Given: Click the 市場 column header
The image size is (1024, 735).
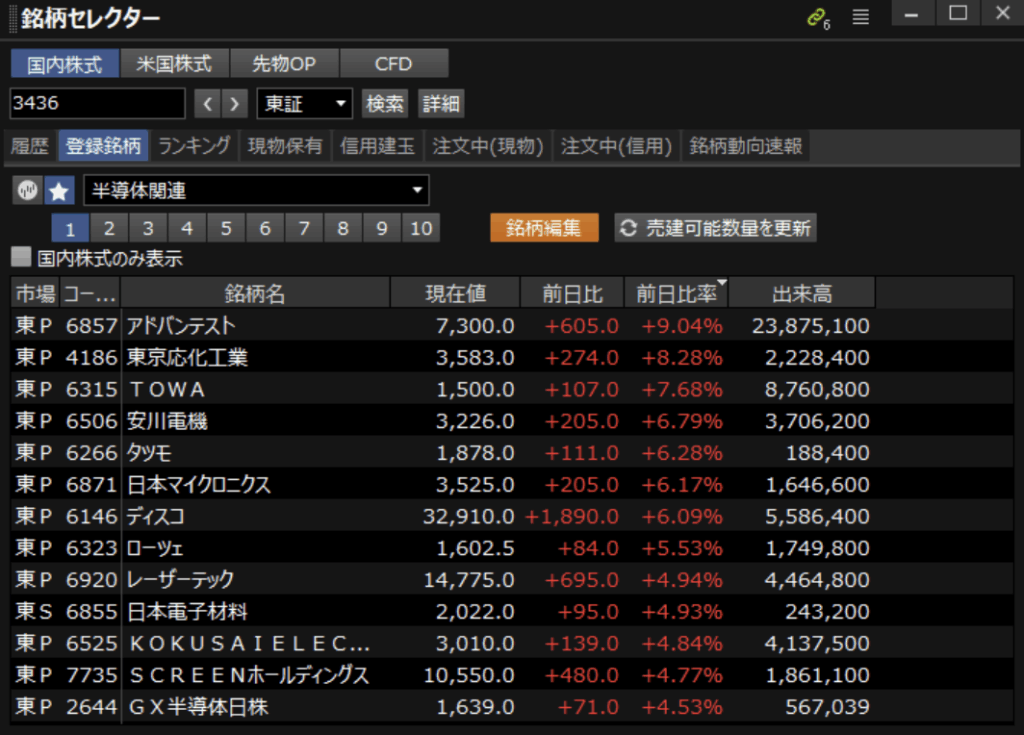Looking at the screenshot, I should tap(35, 293).
